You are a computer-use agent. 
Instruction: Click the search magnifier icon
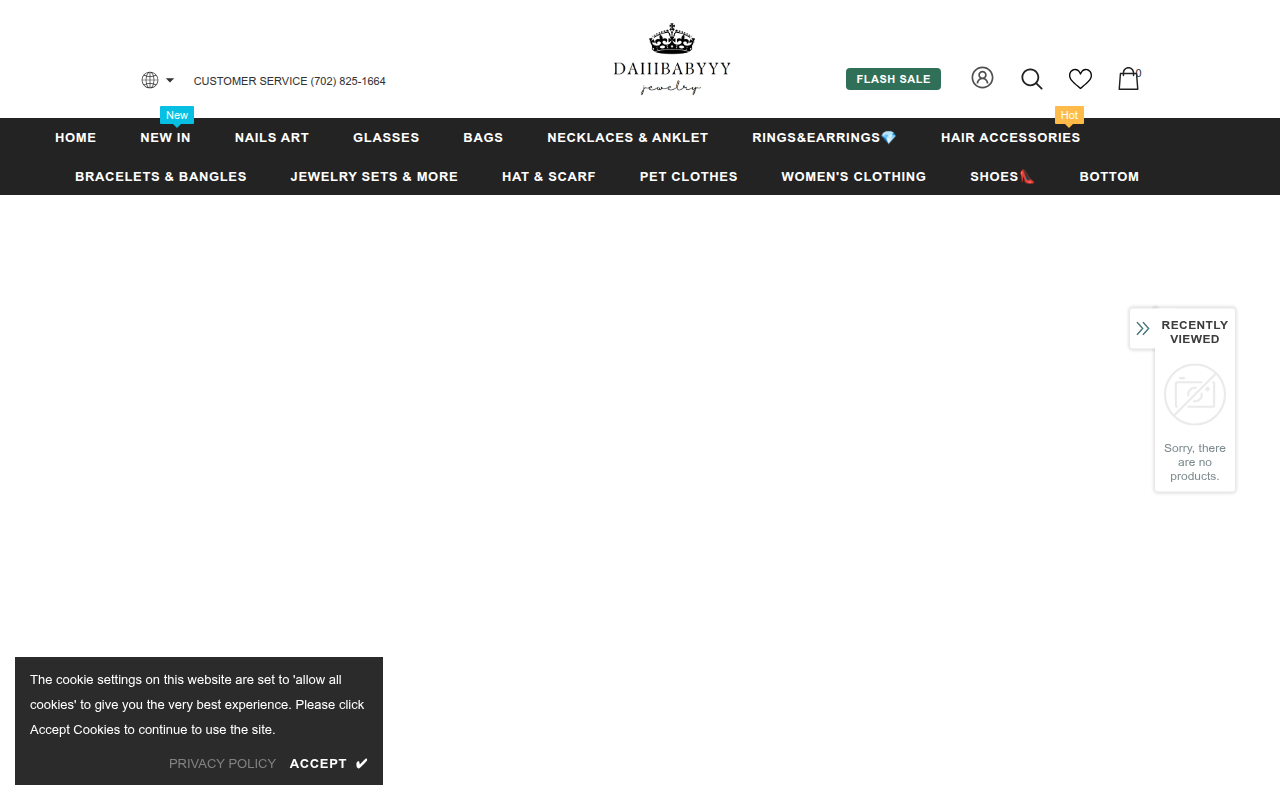[x=1032, y=79]
